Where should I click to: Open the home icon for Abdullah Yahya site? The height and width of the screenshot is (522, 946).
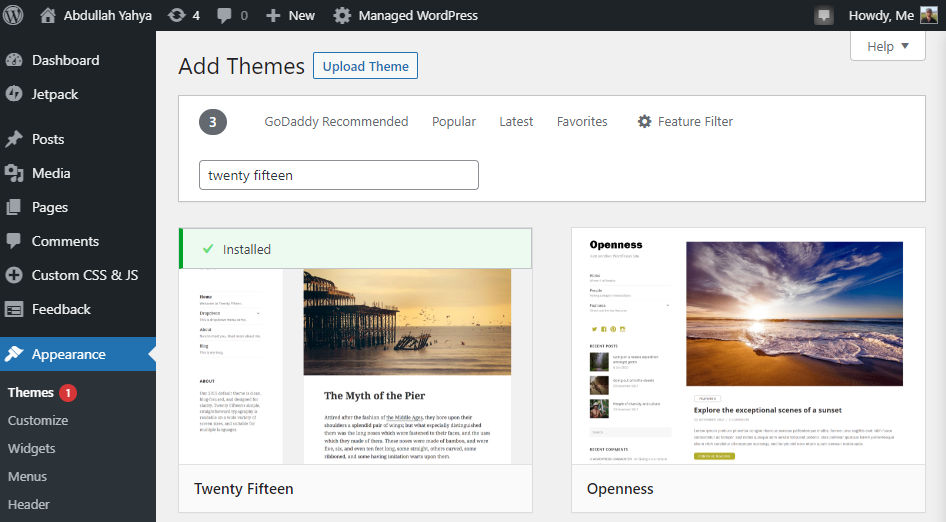[48, 15]
